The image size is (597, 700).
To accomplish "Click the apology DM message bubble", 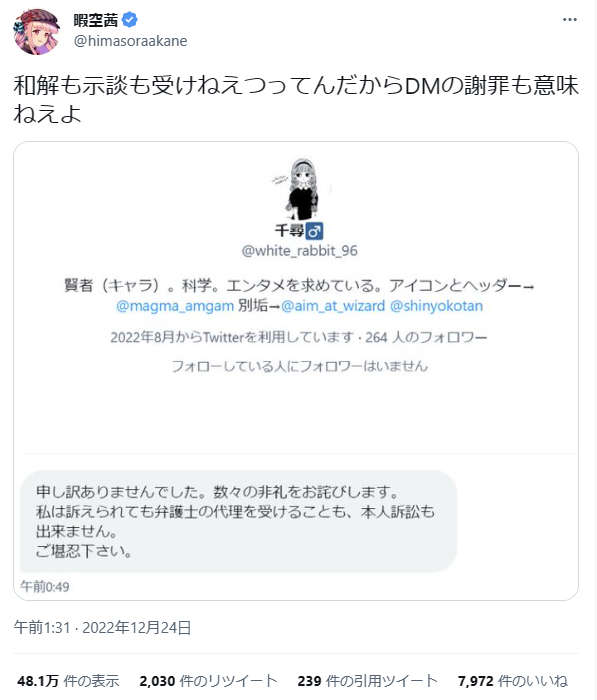I will pyautogui.click(x=238, y=521).
